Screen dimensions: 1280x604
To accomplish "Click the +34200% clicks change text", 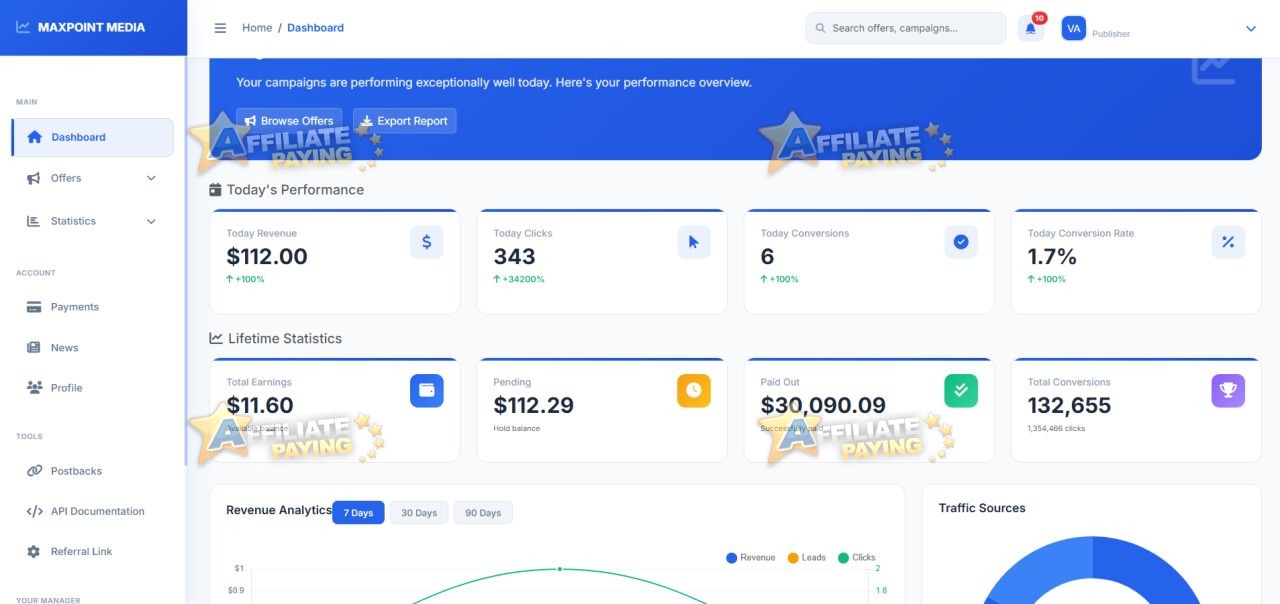I will coord(519,279).
